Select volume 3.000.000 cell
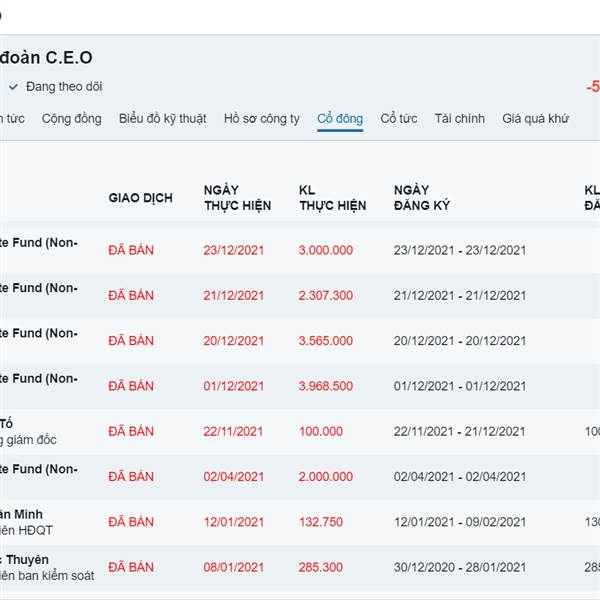 (326, 250)
